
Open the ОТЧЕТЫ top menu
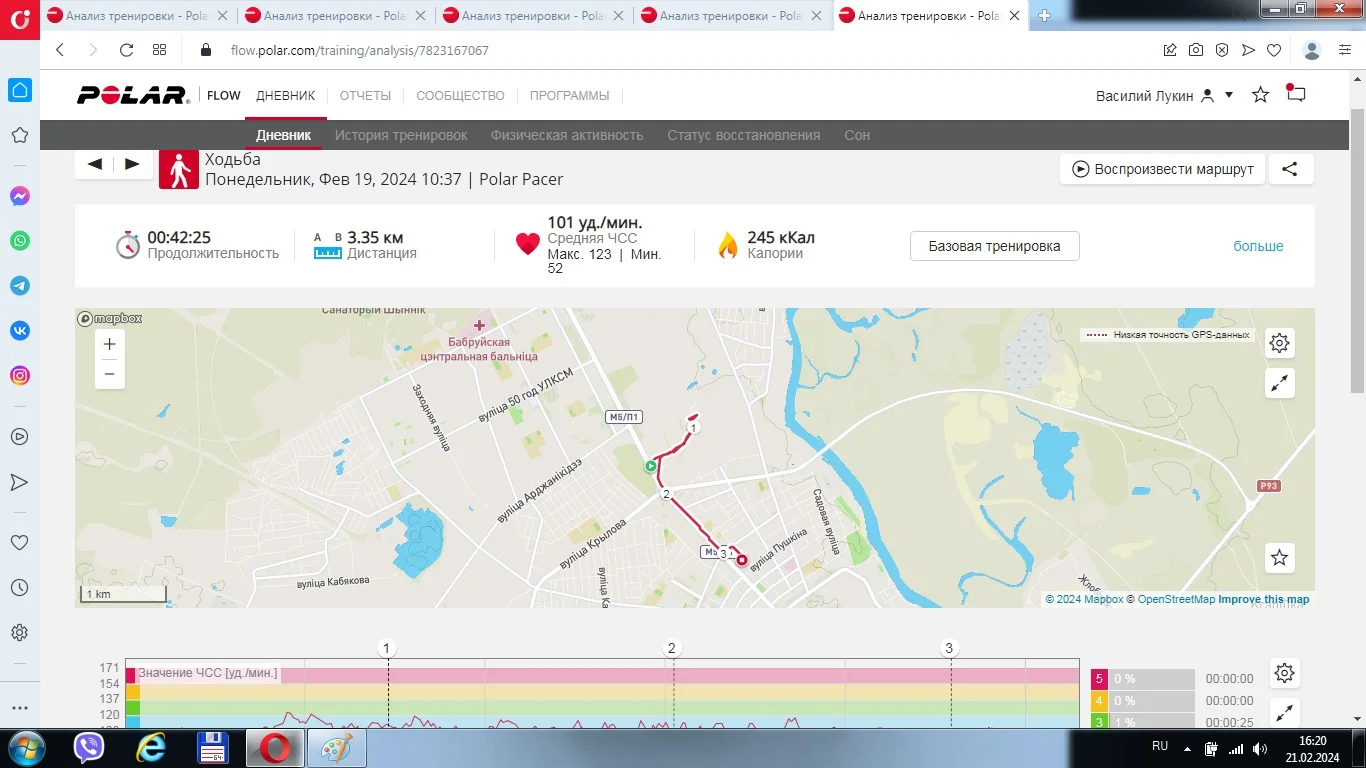coord(365,96)
